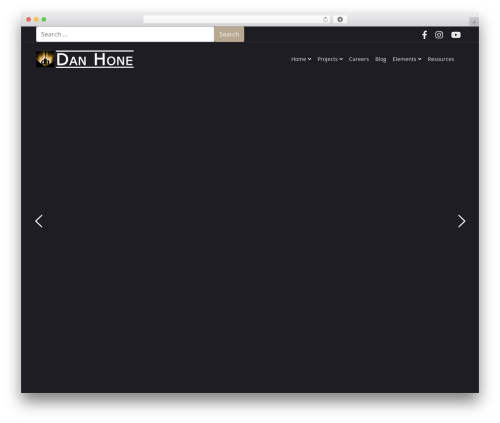This screenshot has height=423, width=500.
Task: Maximize the browser window green button
Action: [x=44, y=19]
